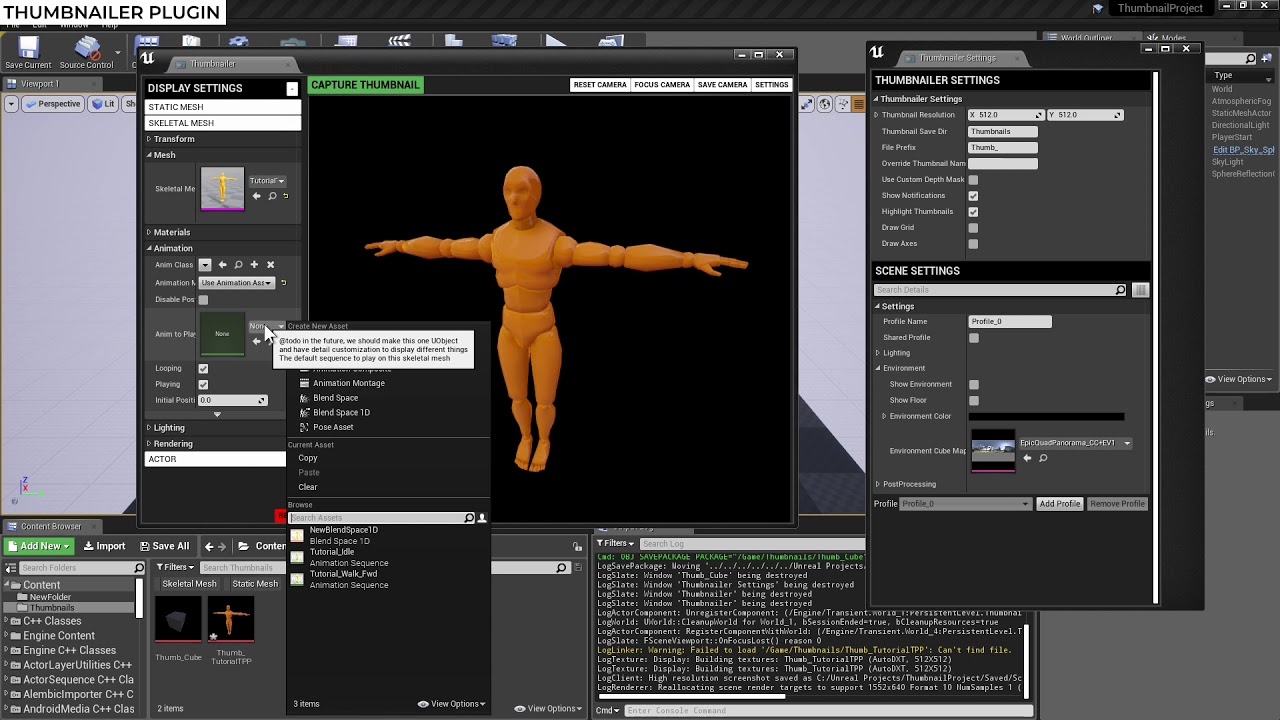
Task: Uncheck Highlight Thumbnails checkbox
Action: [973, 212]
